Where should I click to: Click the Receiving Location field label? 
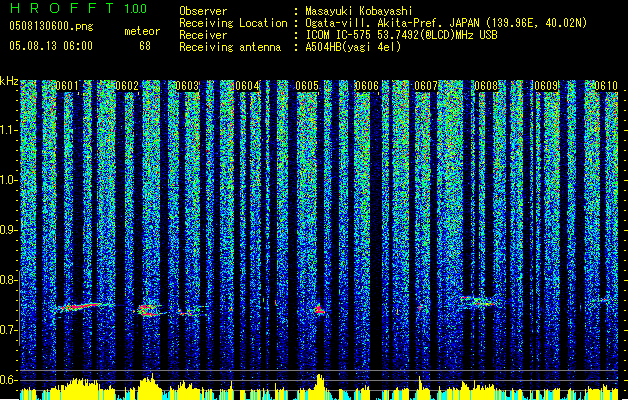[x=233, y=23]
